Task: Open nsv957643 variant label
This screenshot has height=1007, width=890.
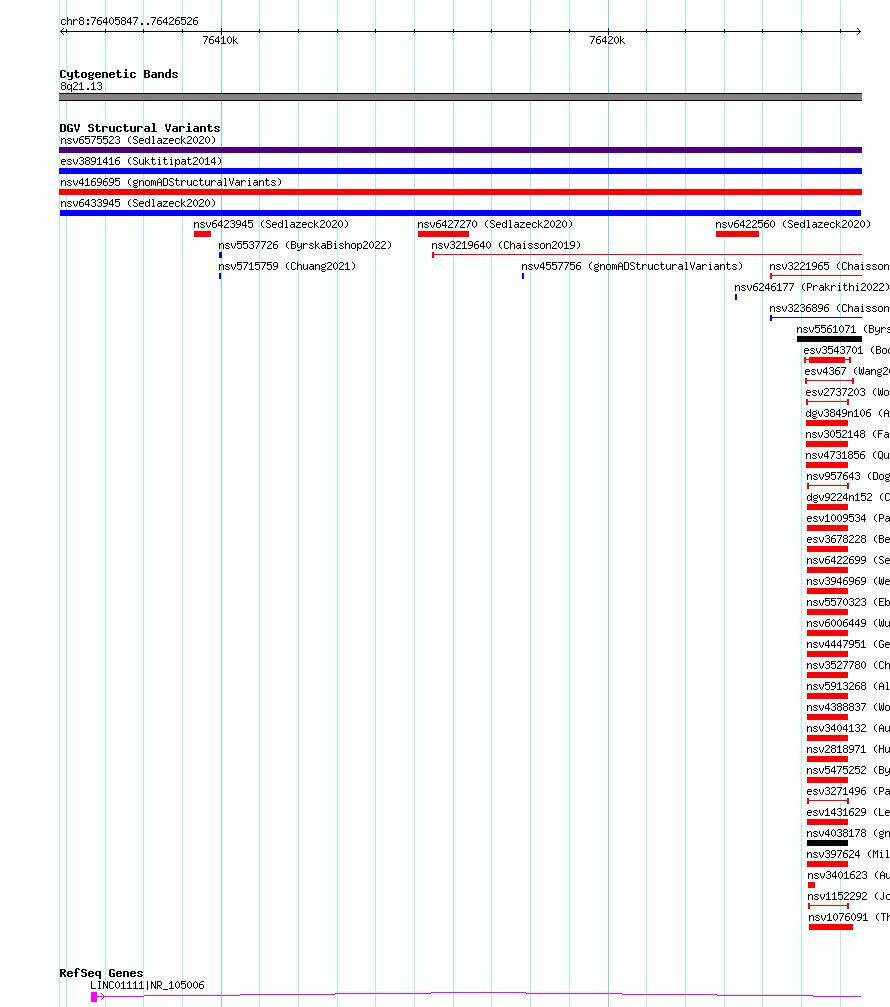Action: pyautogui.click(x=848, y=476)
